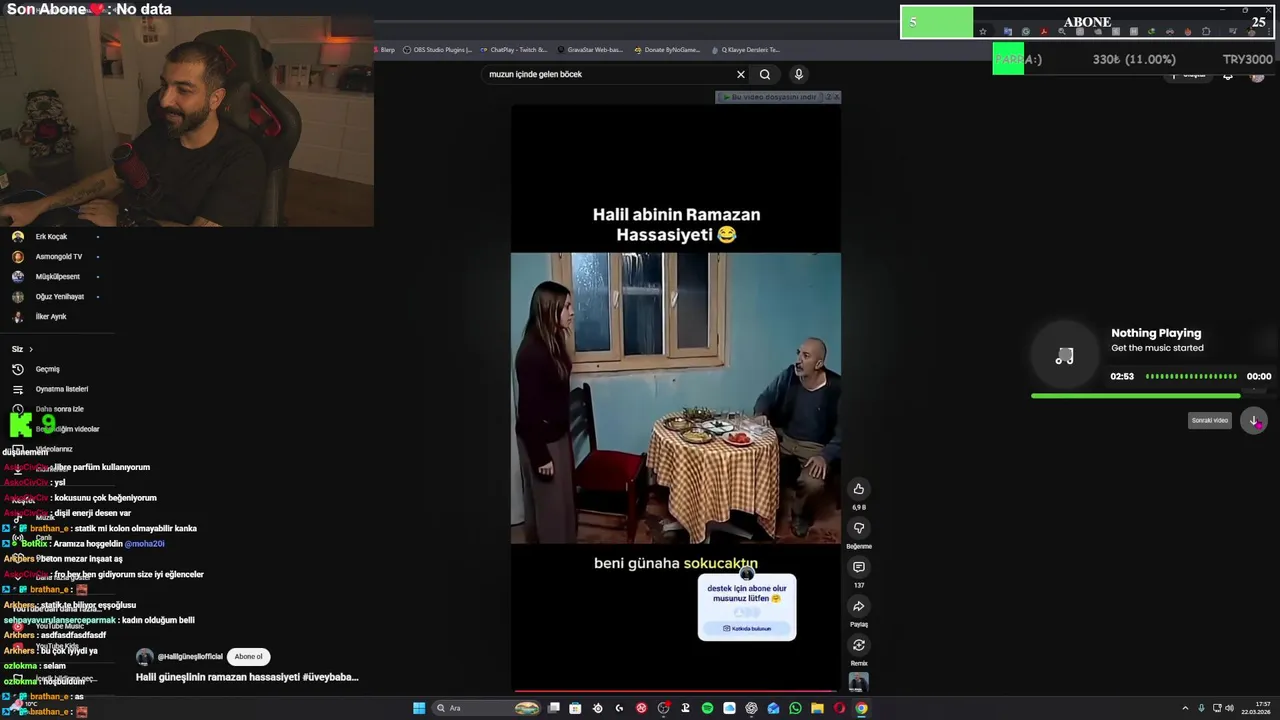
Task: Subscribe with the 'Abone ol' button
Action: [249, 657]
